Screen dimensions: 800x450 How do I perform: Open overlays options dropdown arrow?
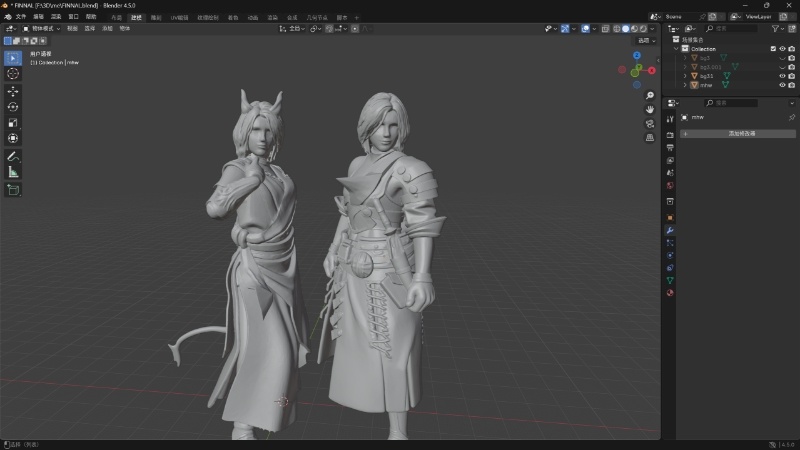(x=594, y=29)
